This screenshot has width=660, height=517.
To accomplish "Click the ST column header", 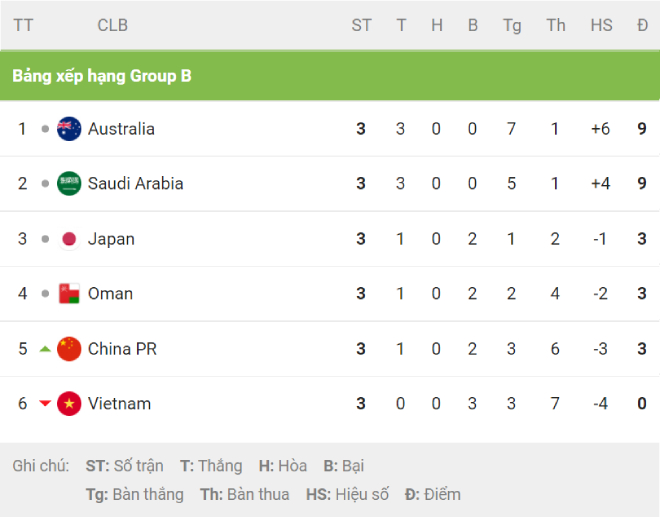I will 362,25.
